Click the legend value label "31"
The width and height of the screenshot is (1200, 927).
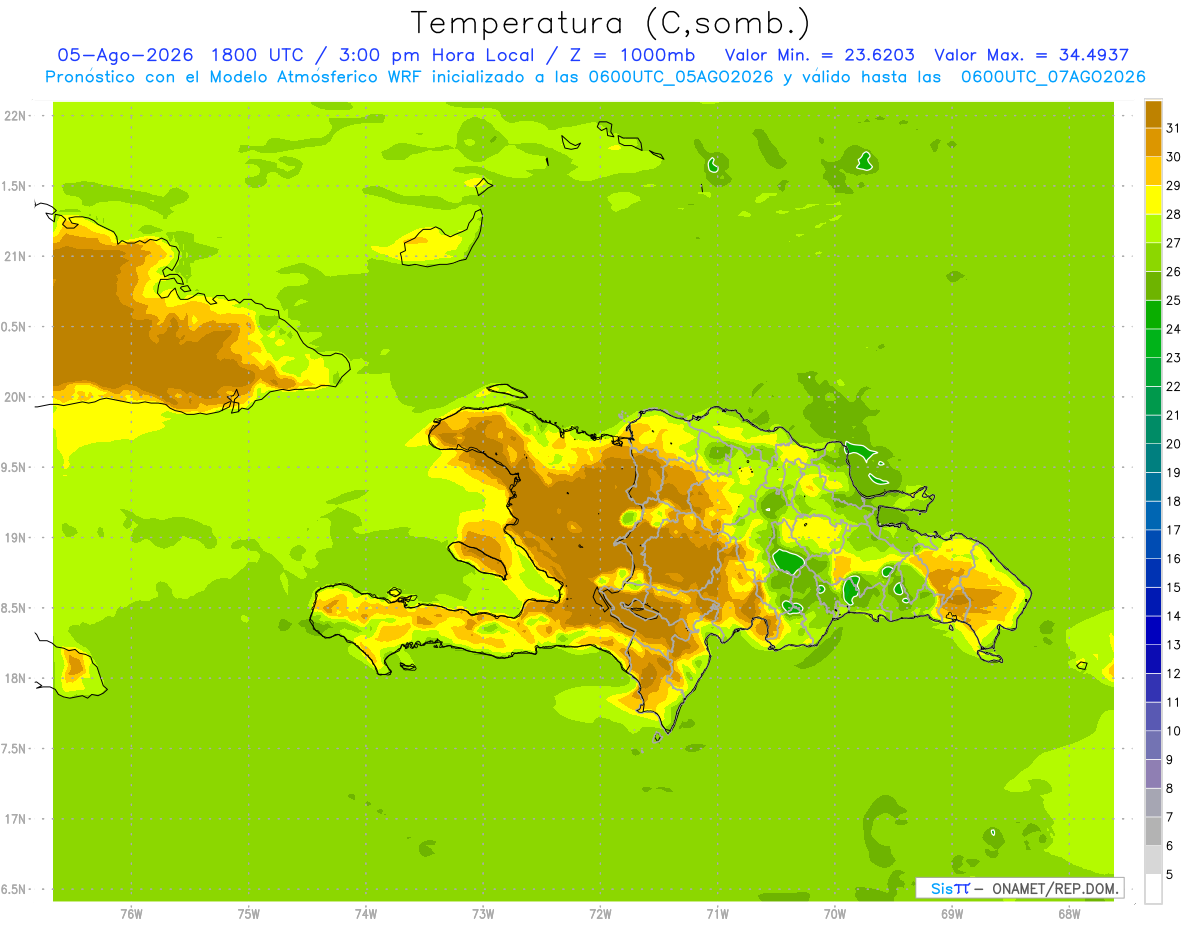(1173, 127)
